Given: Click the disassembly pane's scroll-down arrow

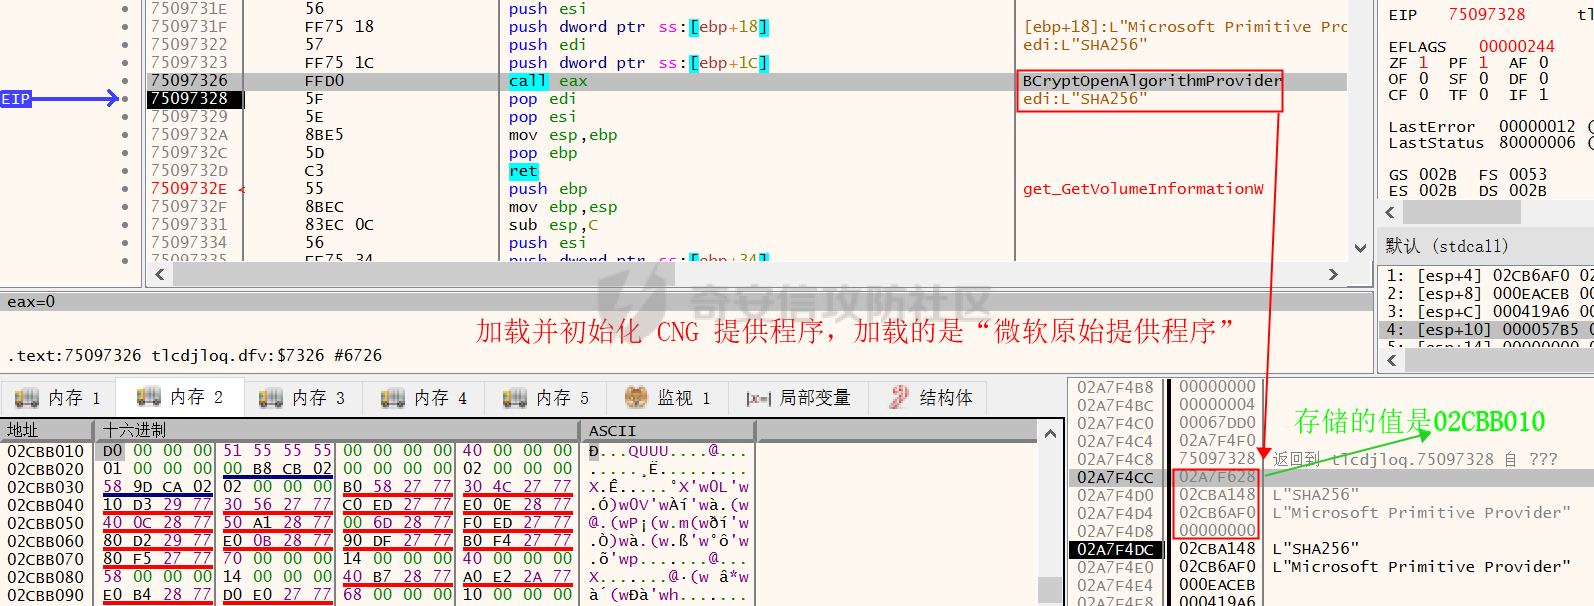Looking at the screenshot, I should [1360, 248].
